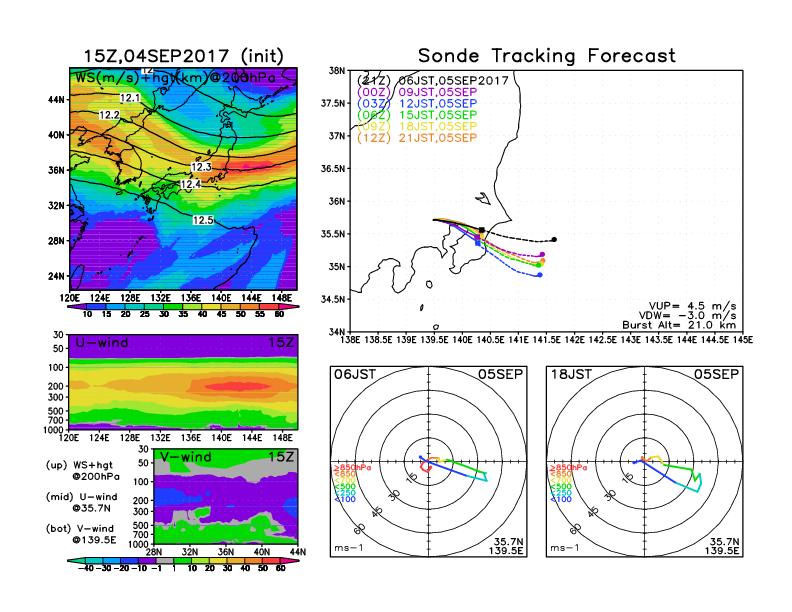
Task: Select the black "(21Z) 06JST,05SEP2017" legend entry
Action: tap(432, 81)
